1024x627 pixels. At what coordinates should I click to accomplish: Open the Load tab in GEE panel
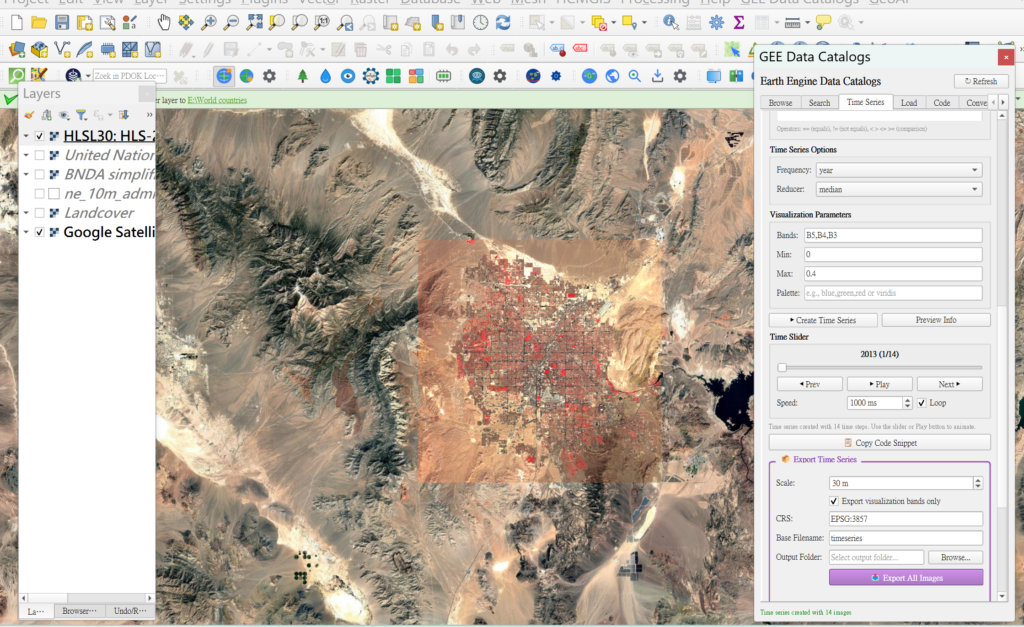(x=908, y=103)
